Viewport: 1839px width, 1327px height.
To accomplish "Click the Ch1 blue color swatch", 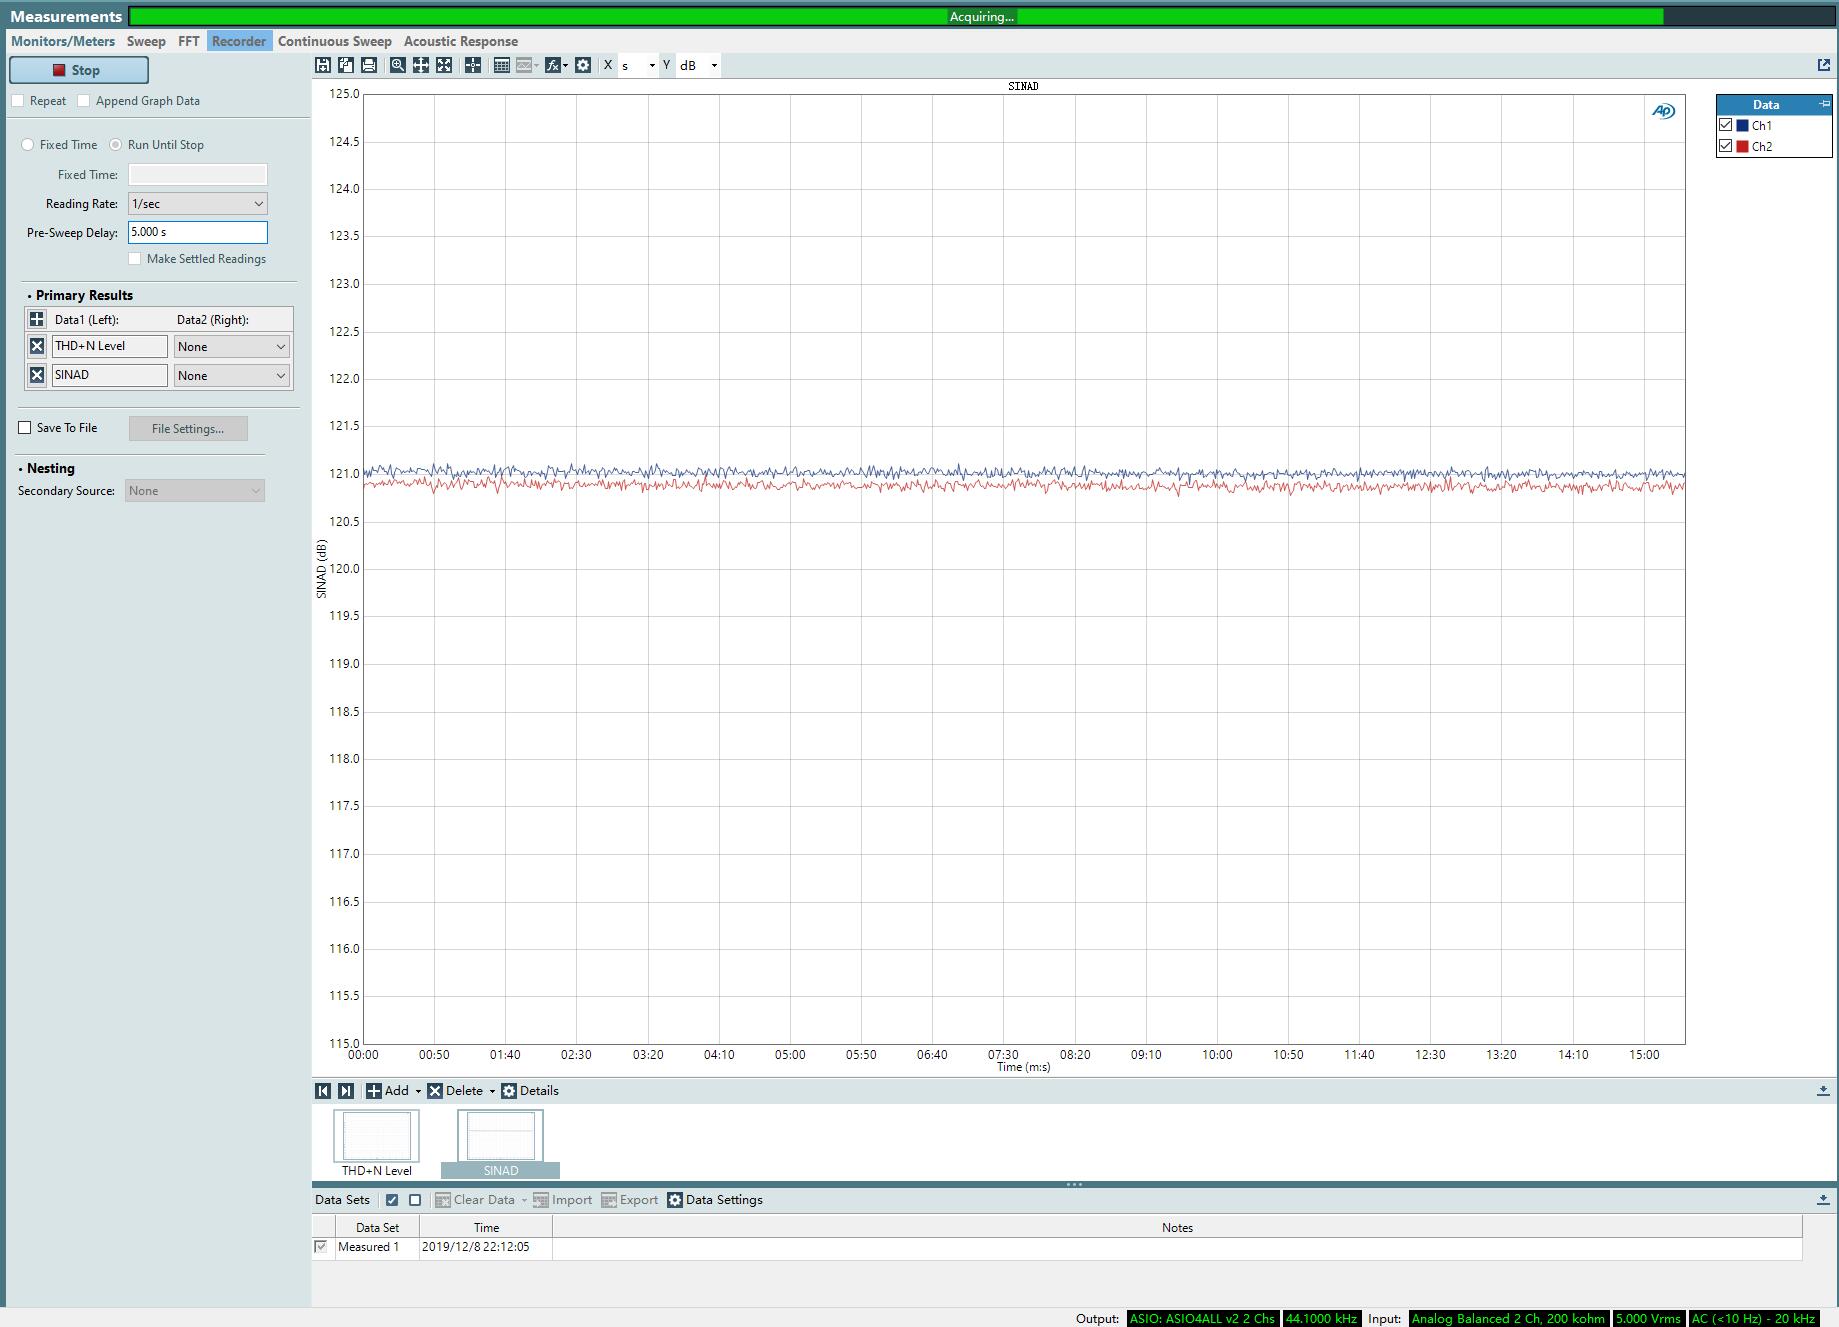I will 1742,125.
